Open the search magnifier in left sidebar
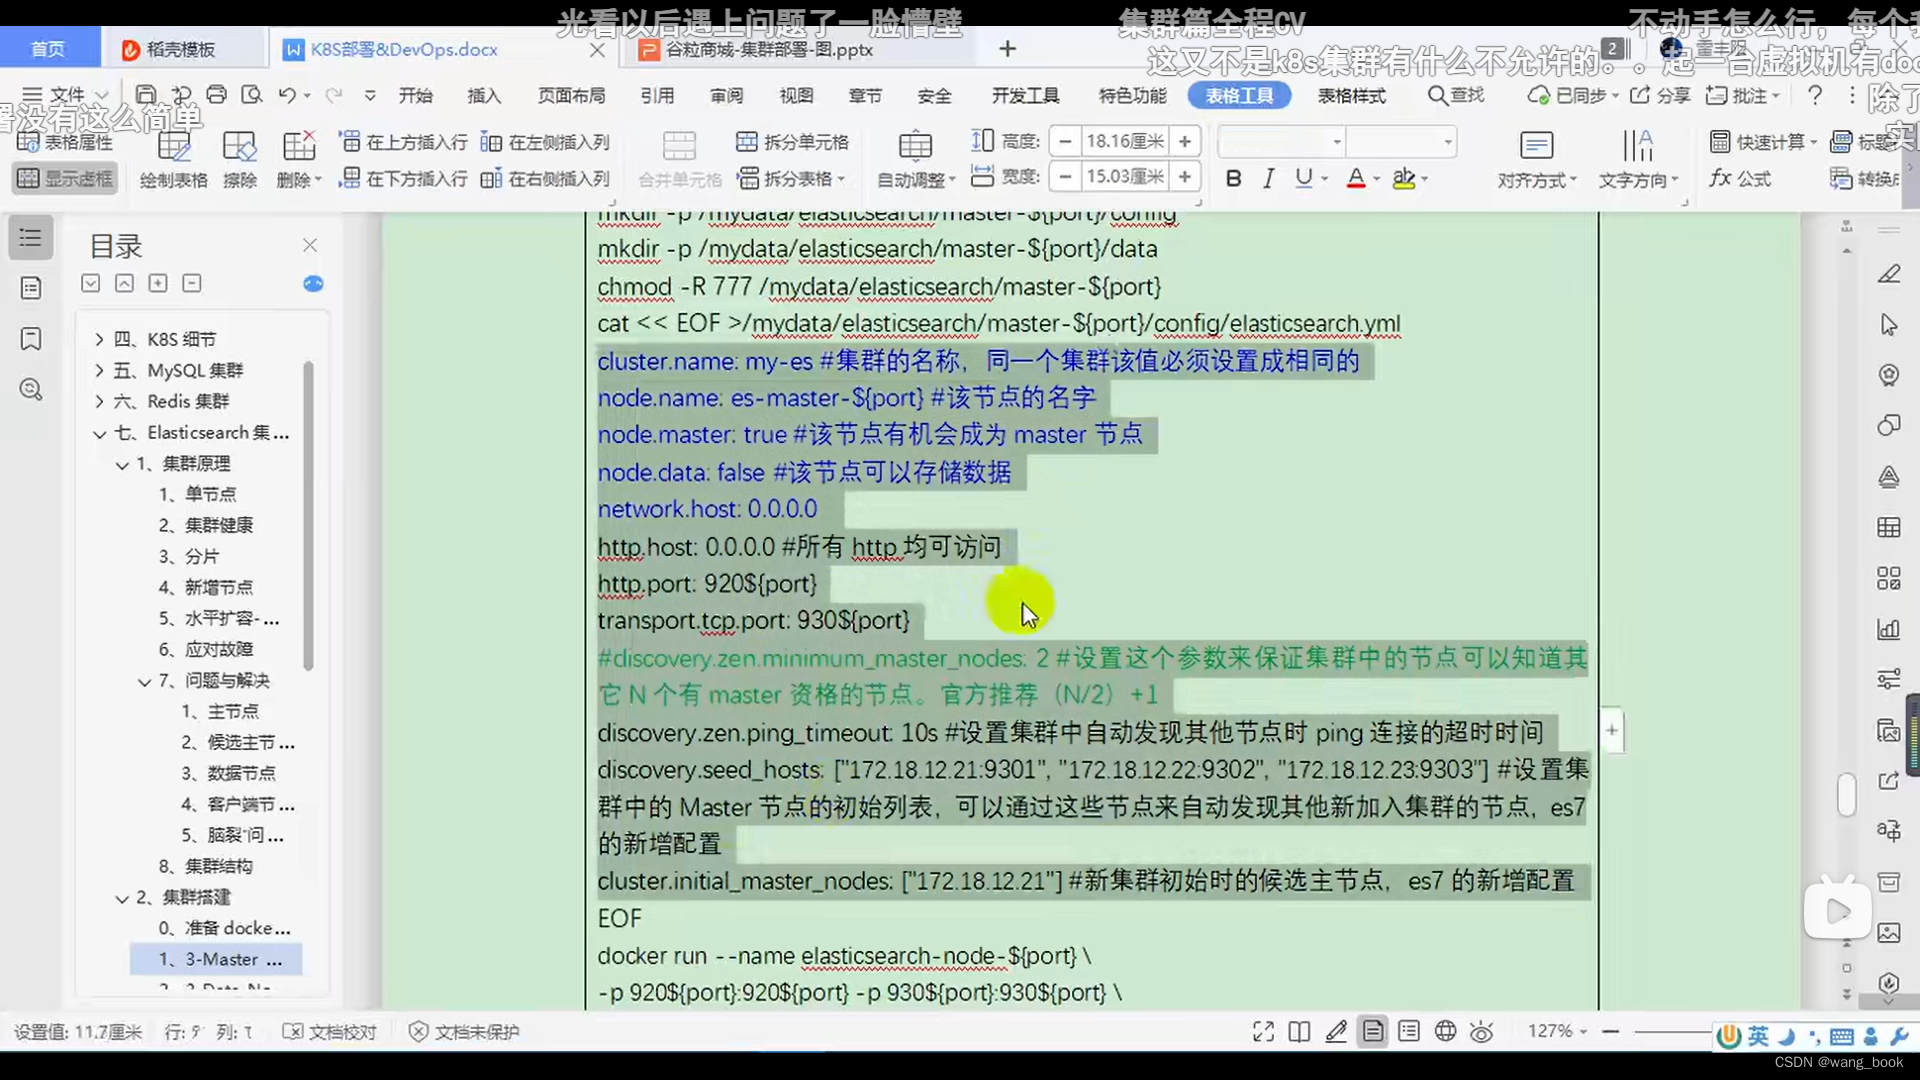The width and height of the screenshot is (1920, 1080). 30,390
